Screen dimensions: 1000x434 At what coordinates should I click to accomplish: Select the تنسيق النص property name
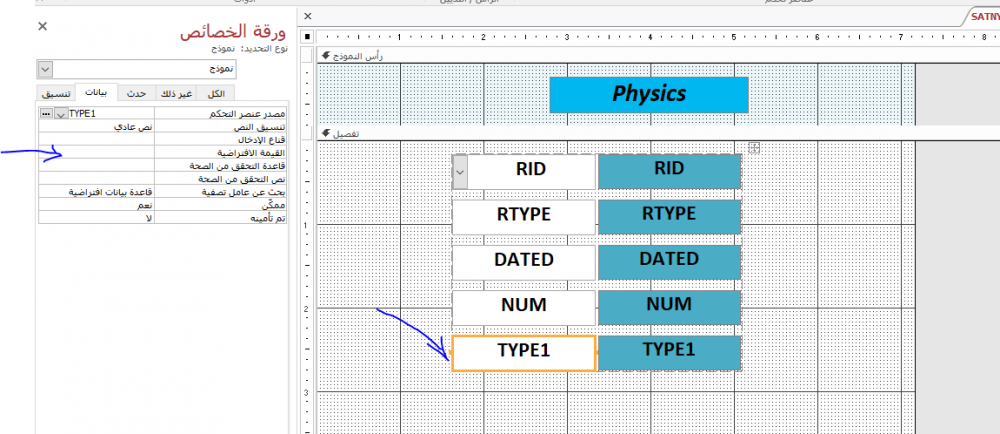click(221, 126)
